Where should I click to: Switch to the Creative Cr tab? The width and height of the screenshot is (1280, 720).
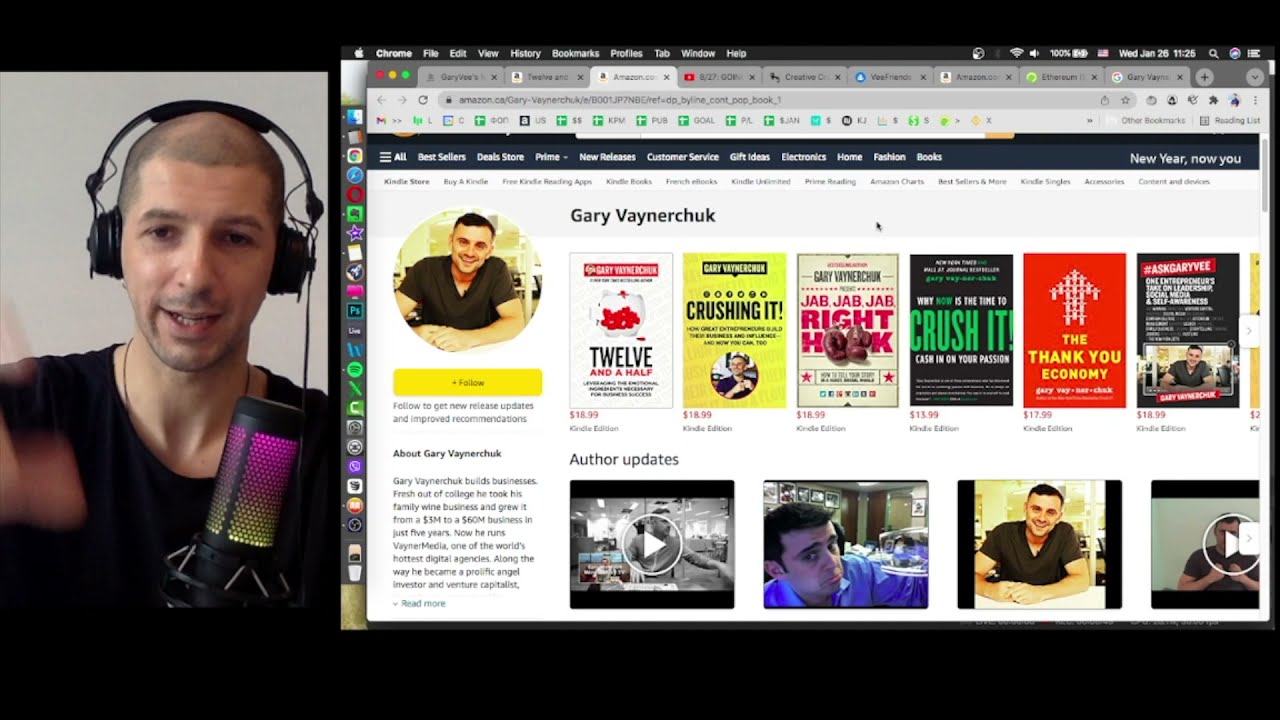point(805,77)
